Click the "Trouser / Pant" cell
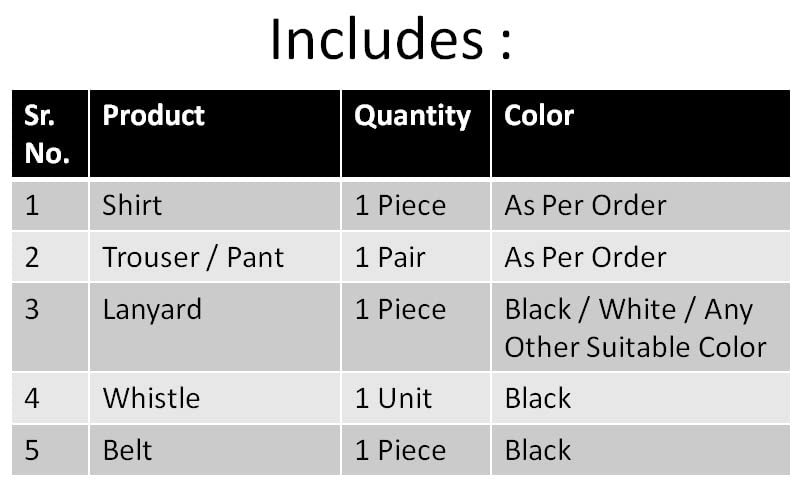This screenshot has width=805, height=493. 193,258
